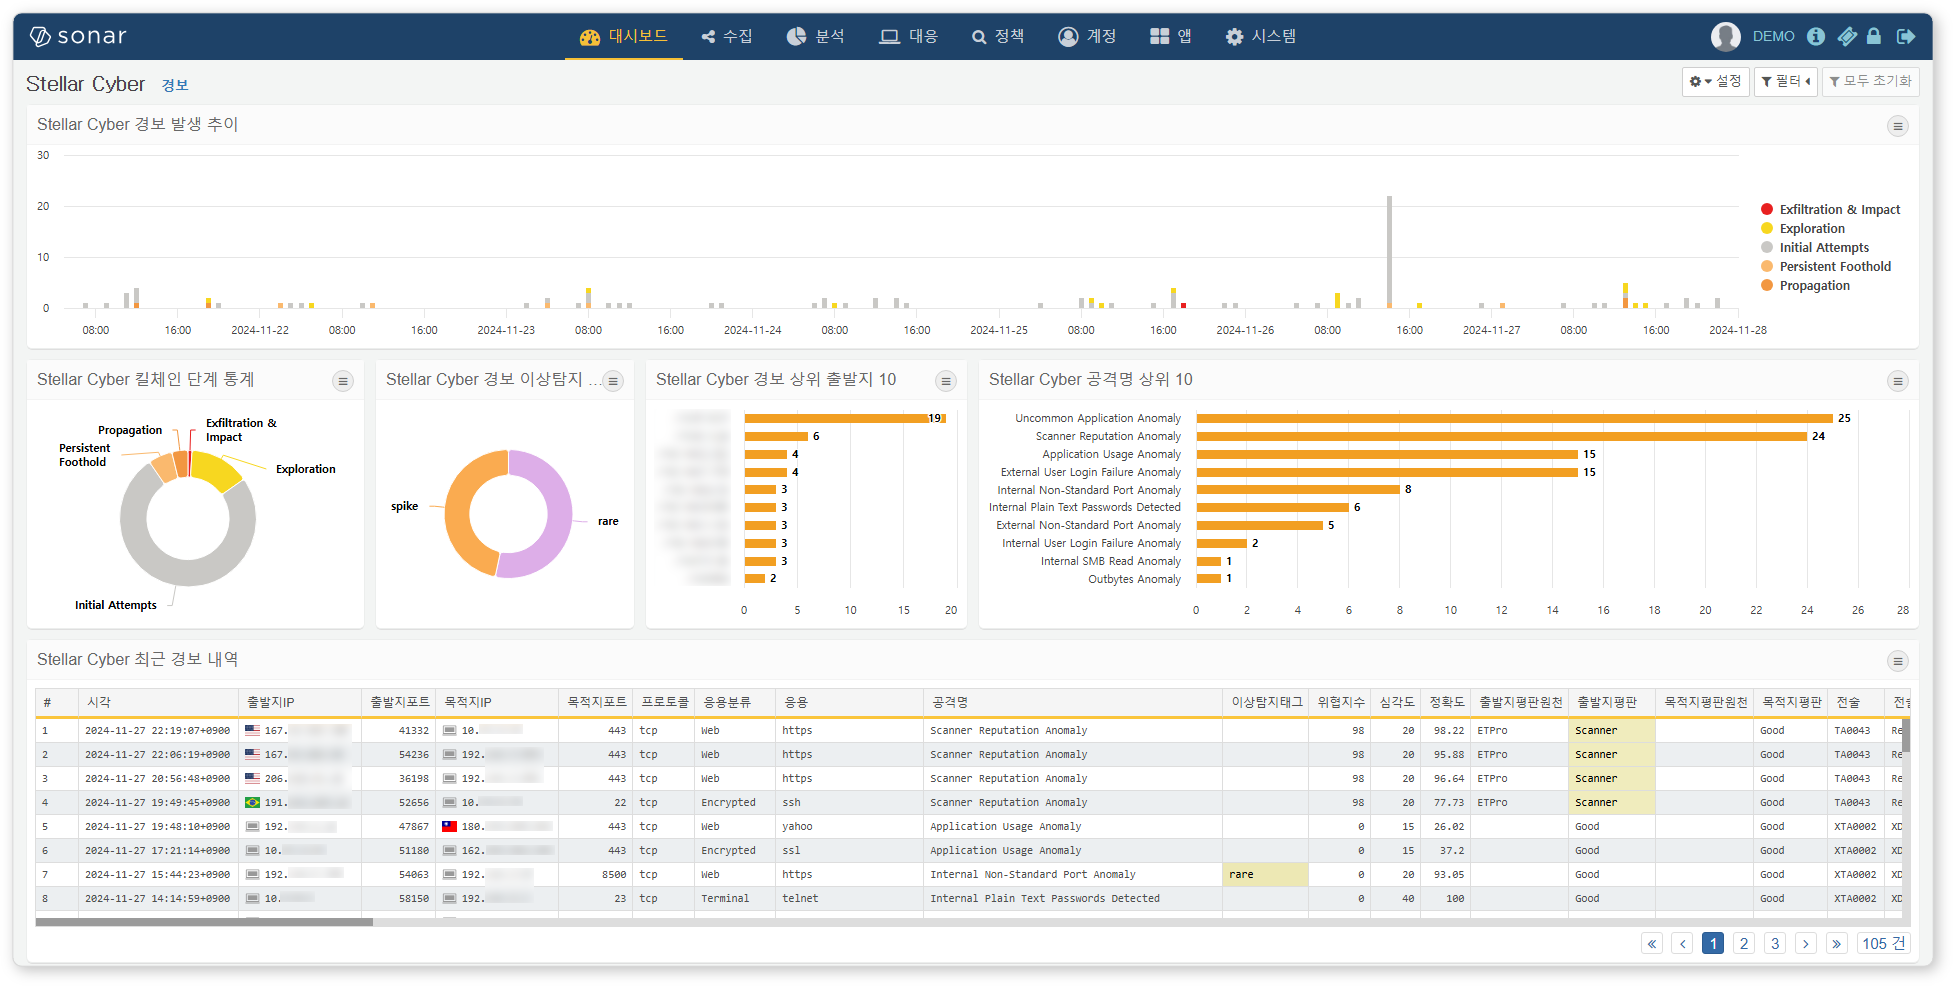
Task: Toggle Persistent Foothold legend entry
Action: (1826, 266)
